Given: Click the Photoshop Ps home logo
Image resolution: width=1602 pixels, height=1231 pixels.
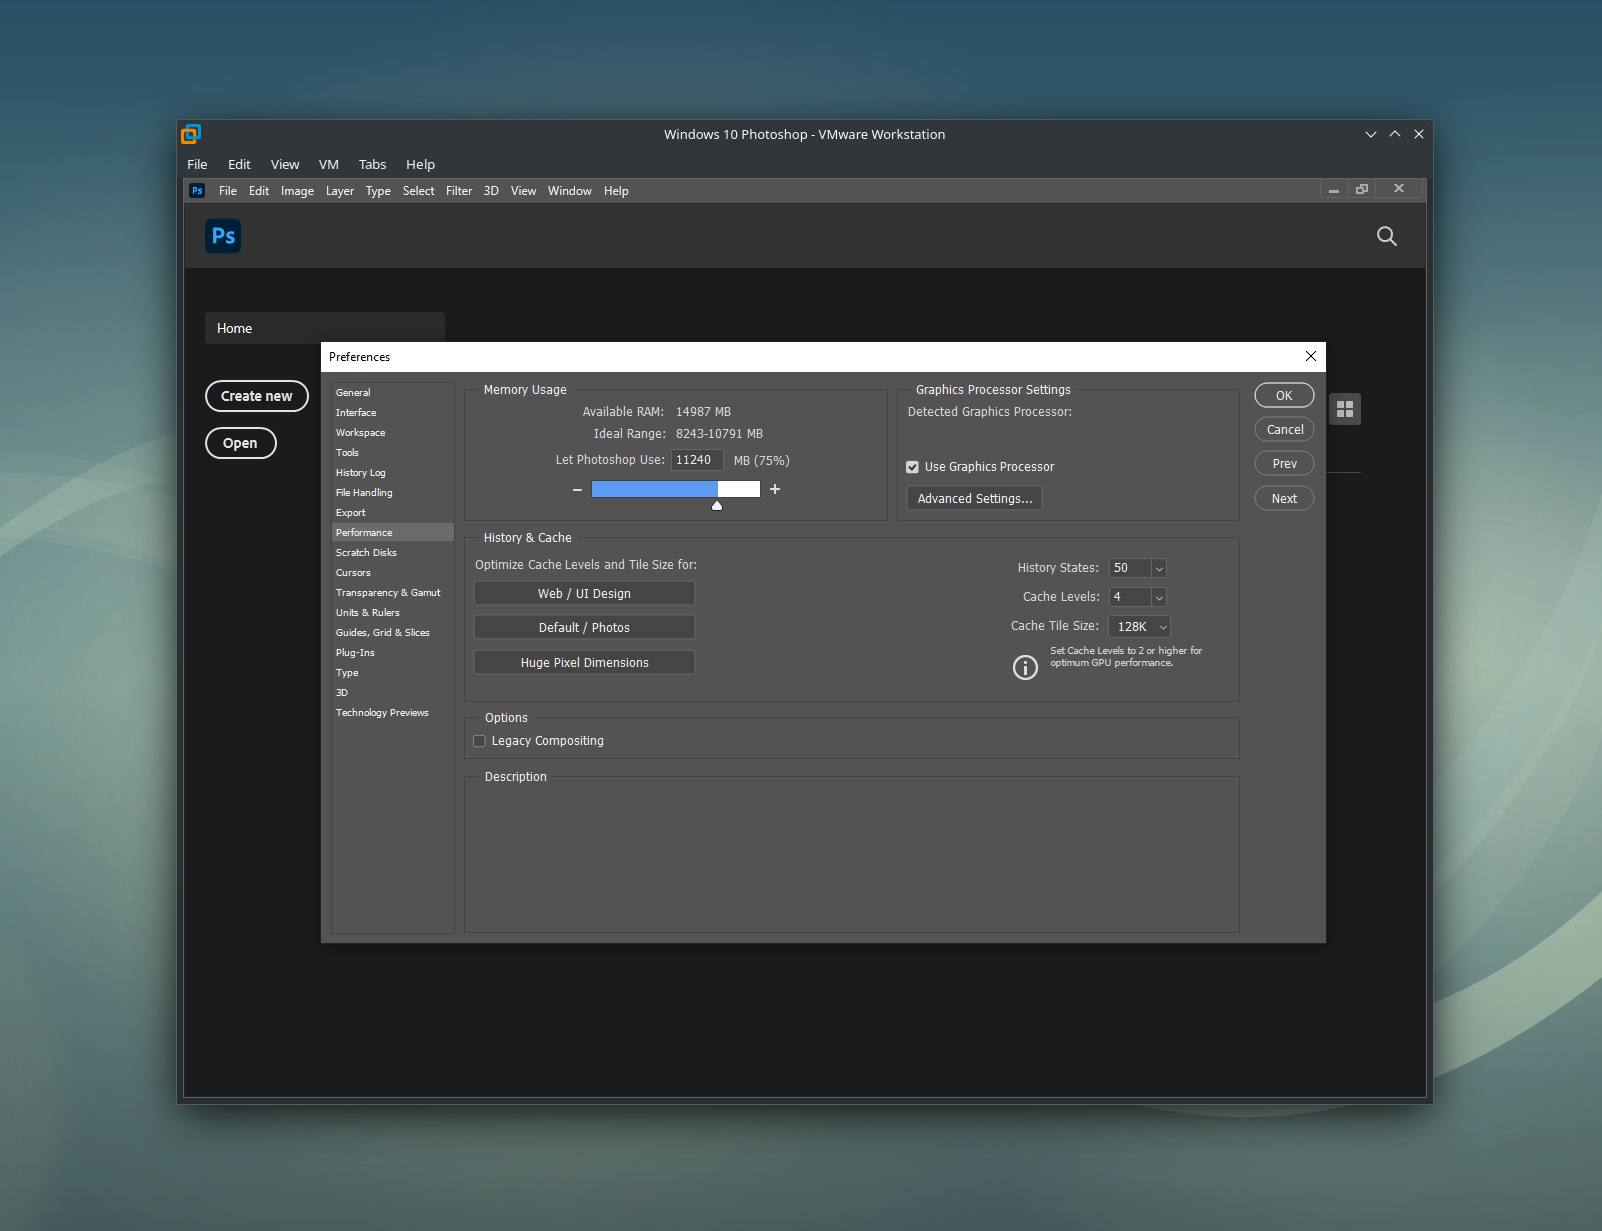Looking at the screenshot, I should click(223, 236).
